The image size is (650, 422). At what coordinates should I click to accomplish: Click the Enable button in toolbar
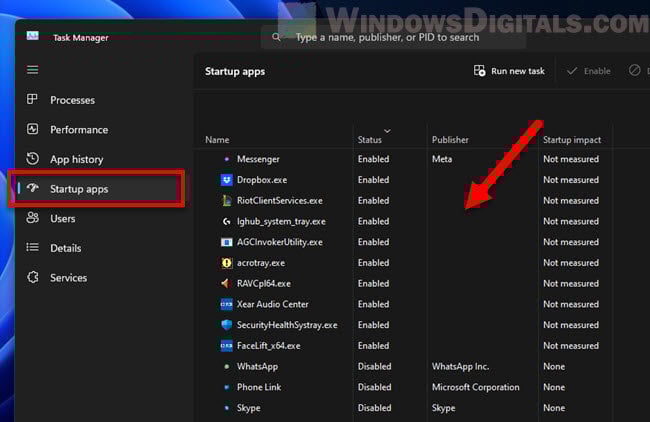tap(589, 71)
